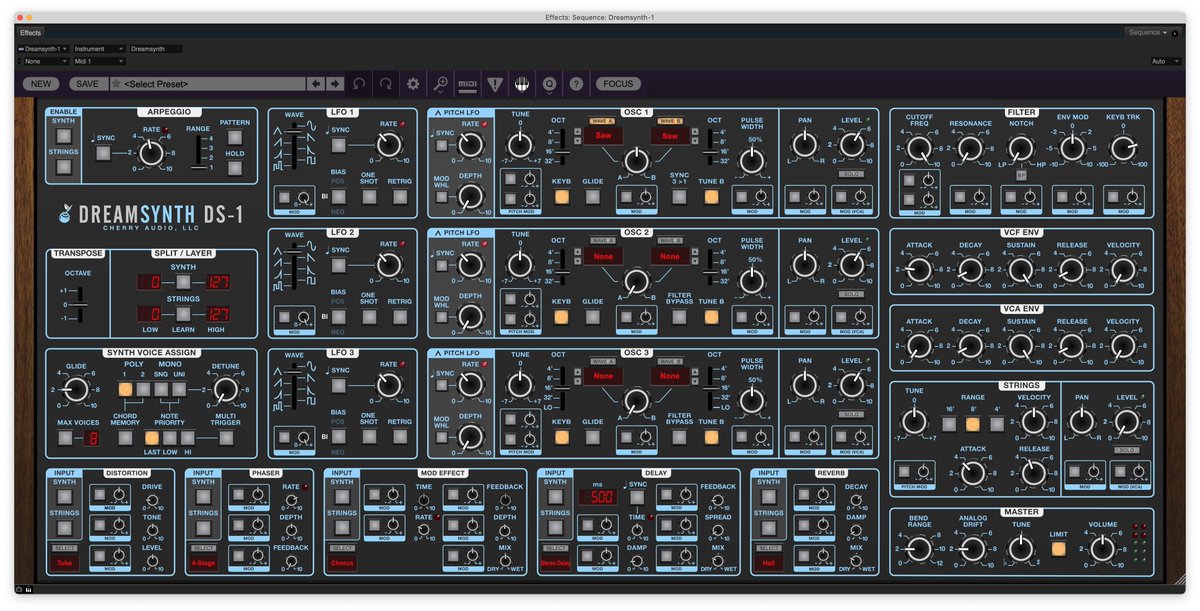Click the SAVE preset button
The width and height of the screenshot is (1200, 611).
coord(87,84)
